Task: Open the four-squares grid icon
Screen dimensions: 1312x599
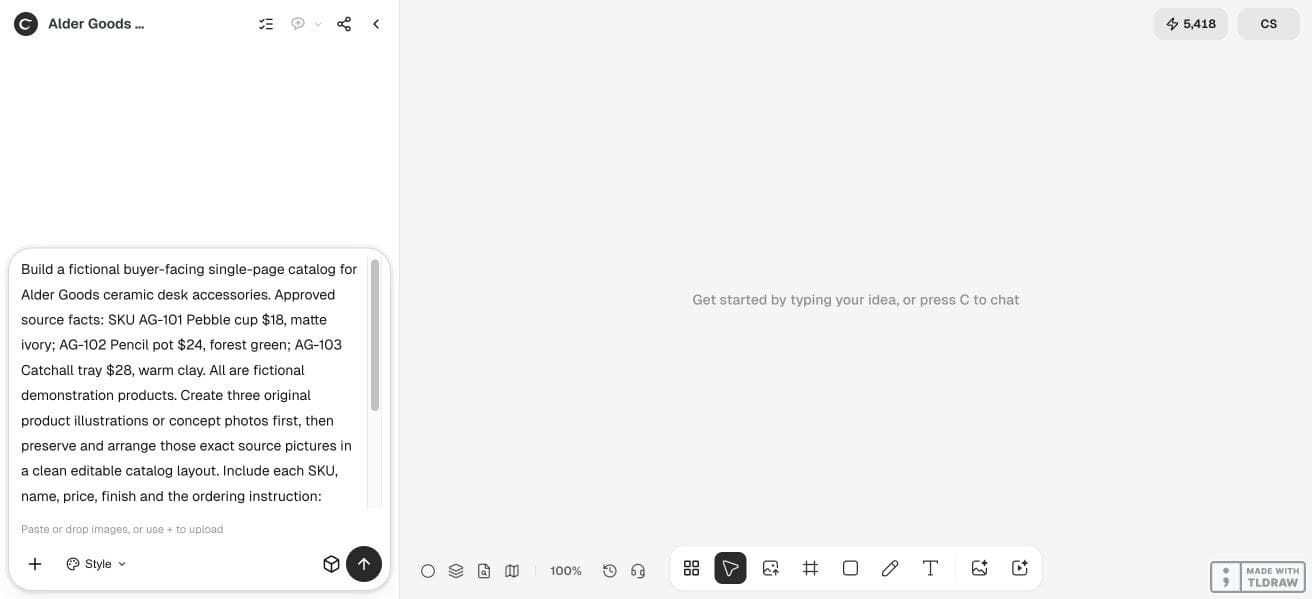Action: click(691, 568)
